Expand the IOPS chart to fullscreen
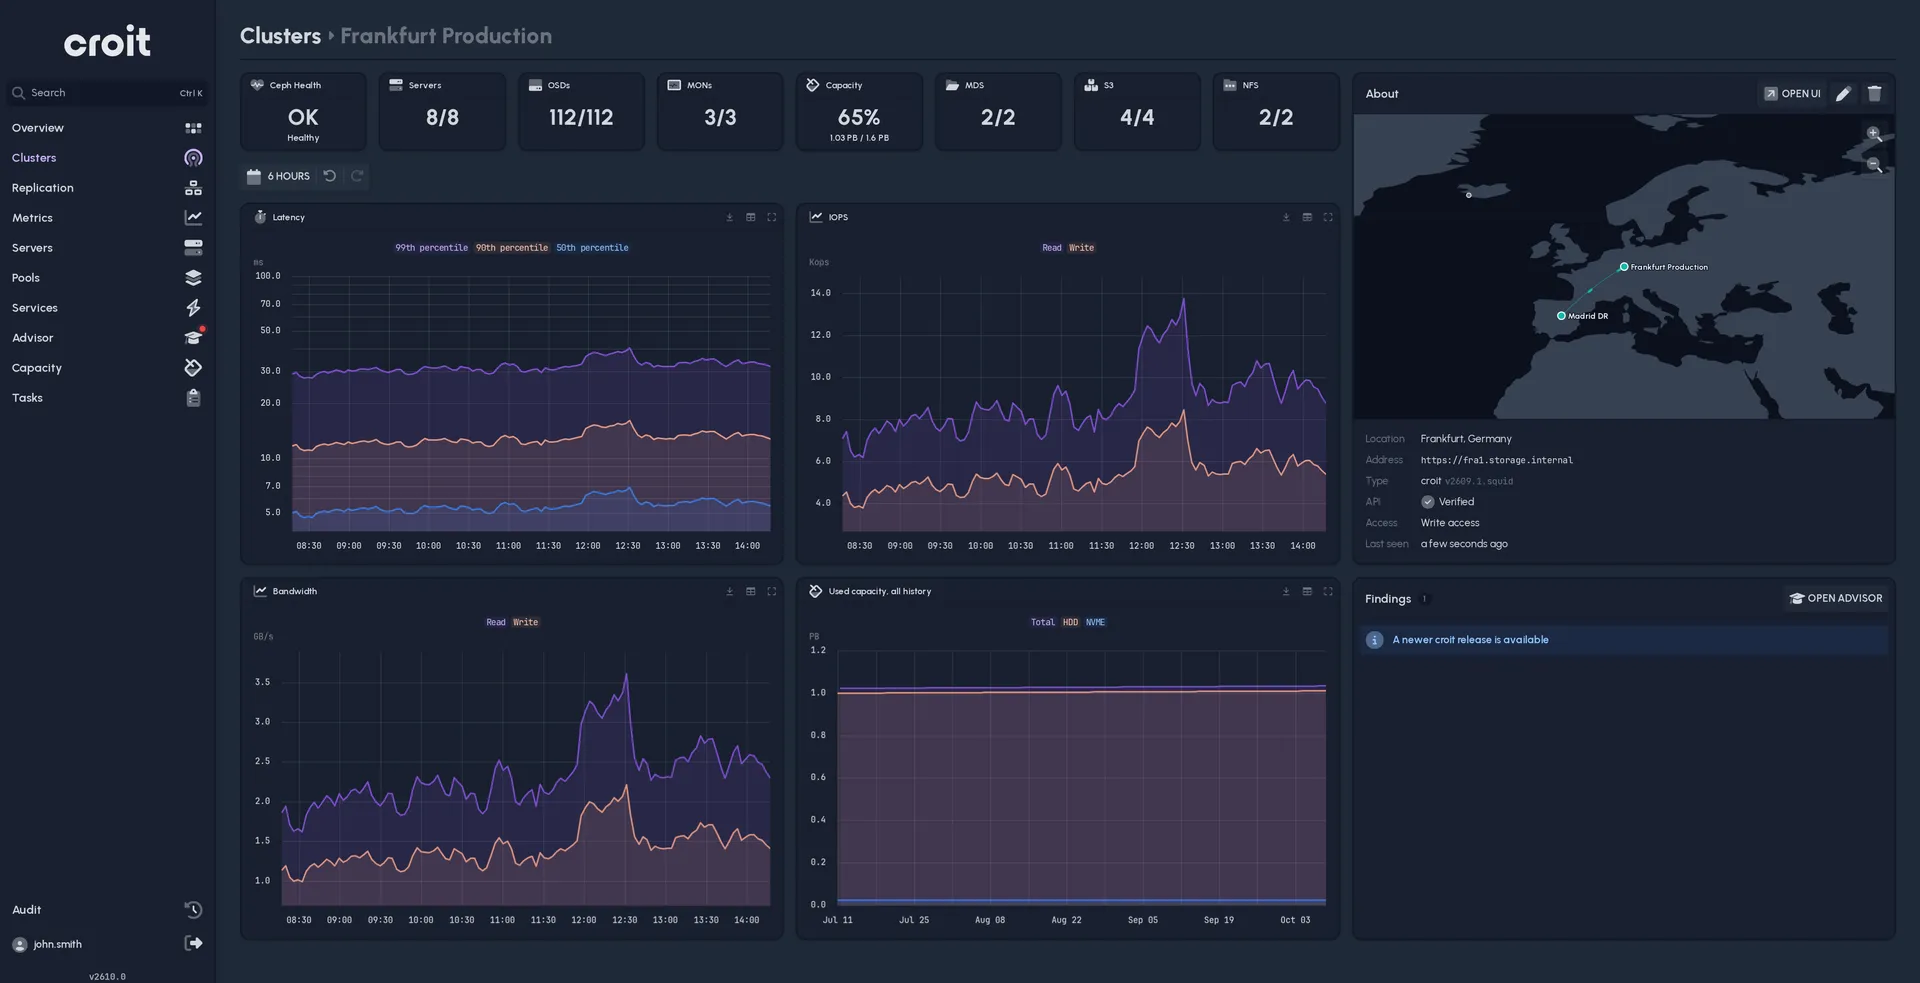The width and height of the screenshot is (1920, 983). (x=1328, y=217)
